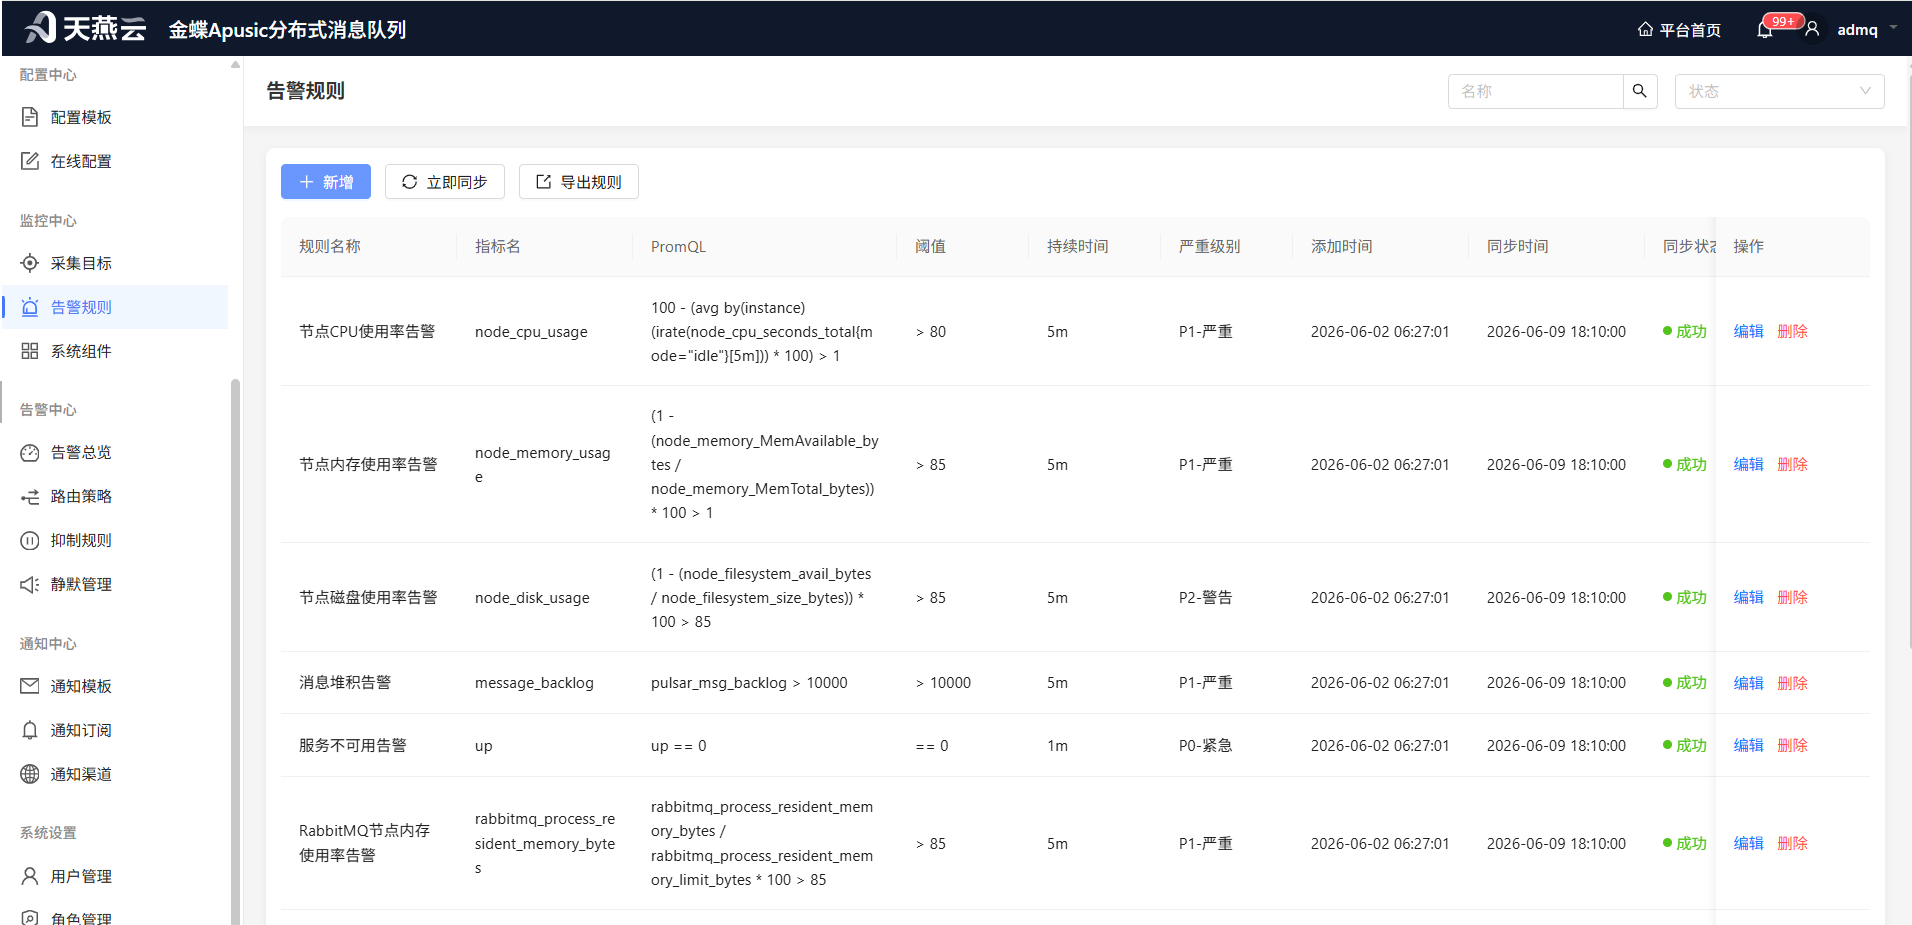Click the 抑制规则 pause icon
Screen dimensions: 1912x925
(30, 540)
